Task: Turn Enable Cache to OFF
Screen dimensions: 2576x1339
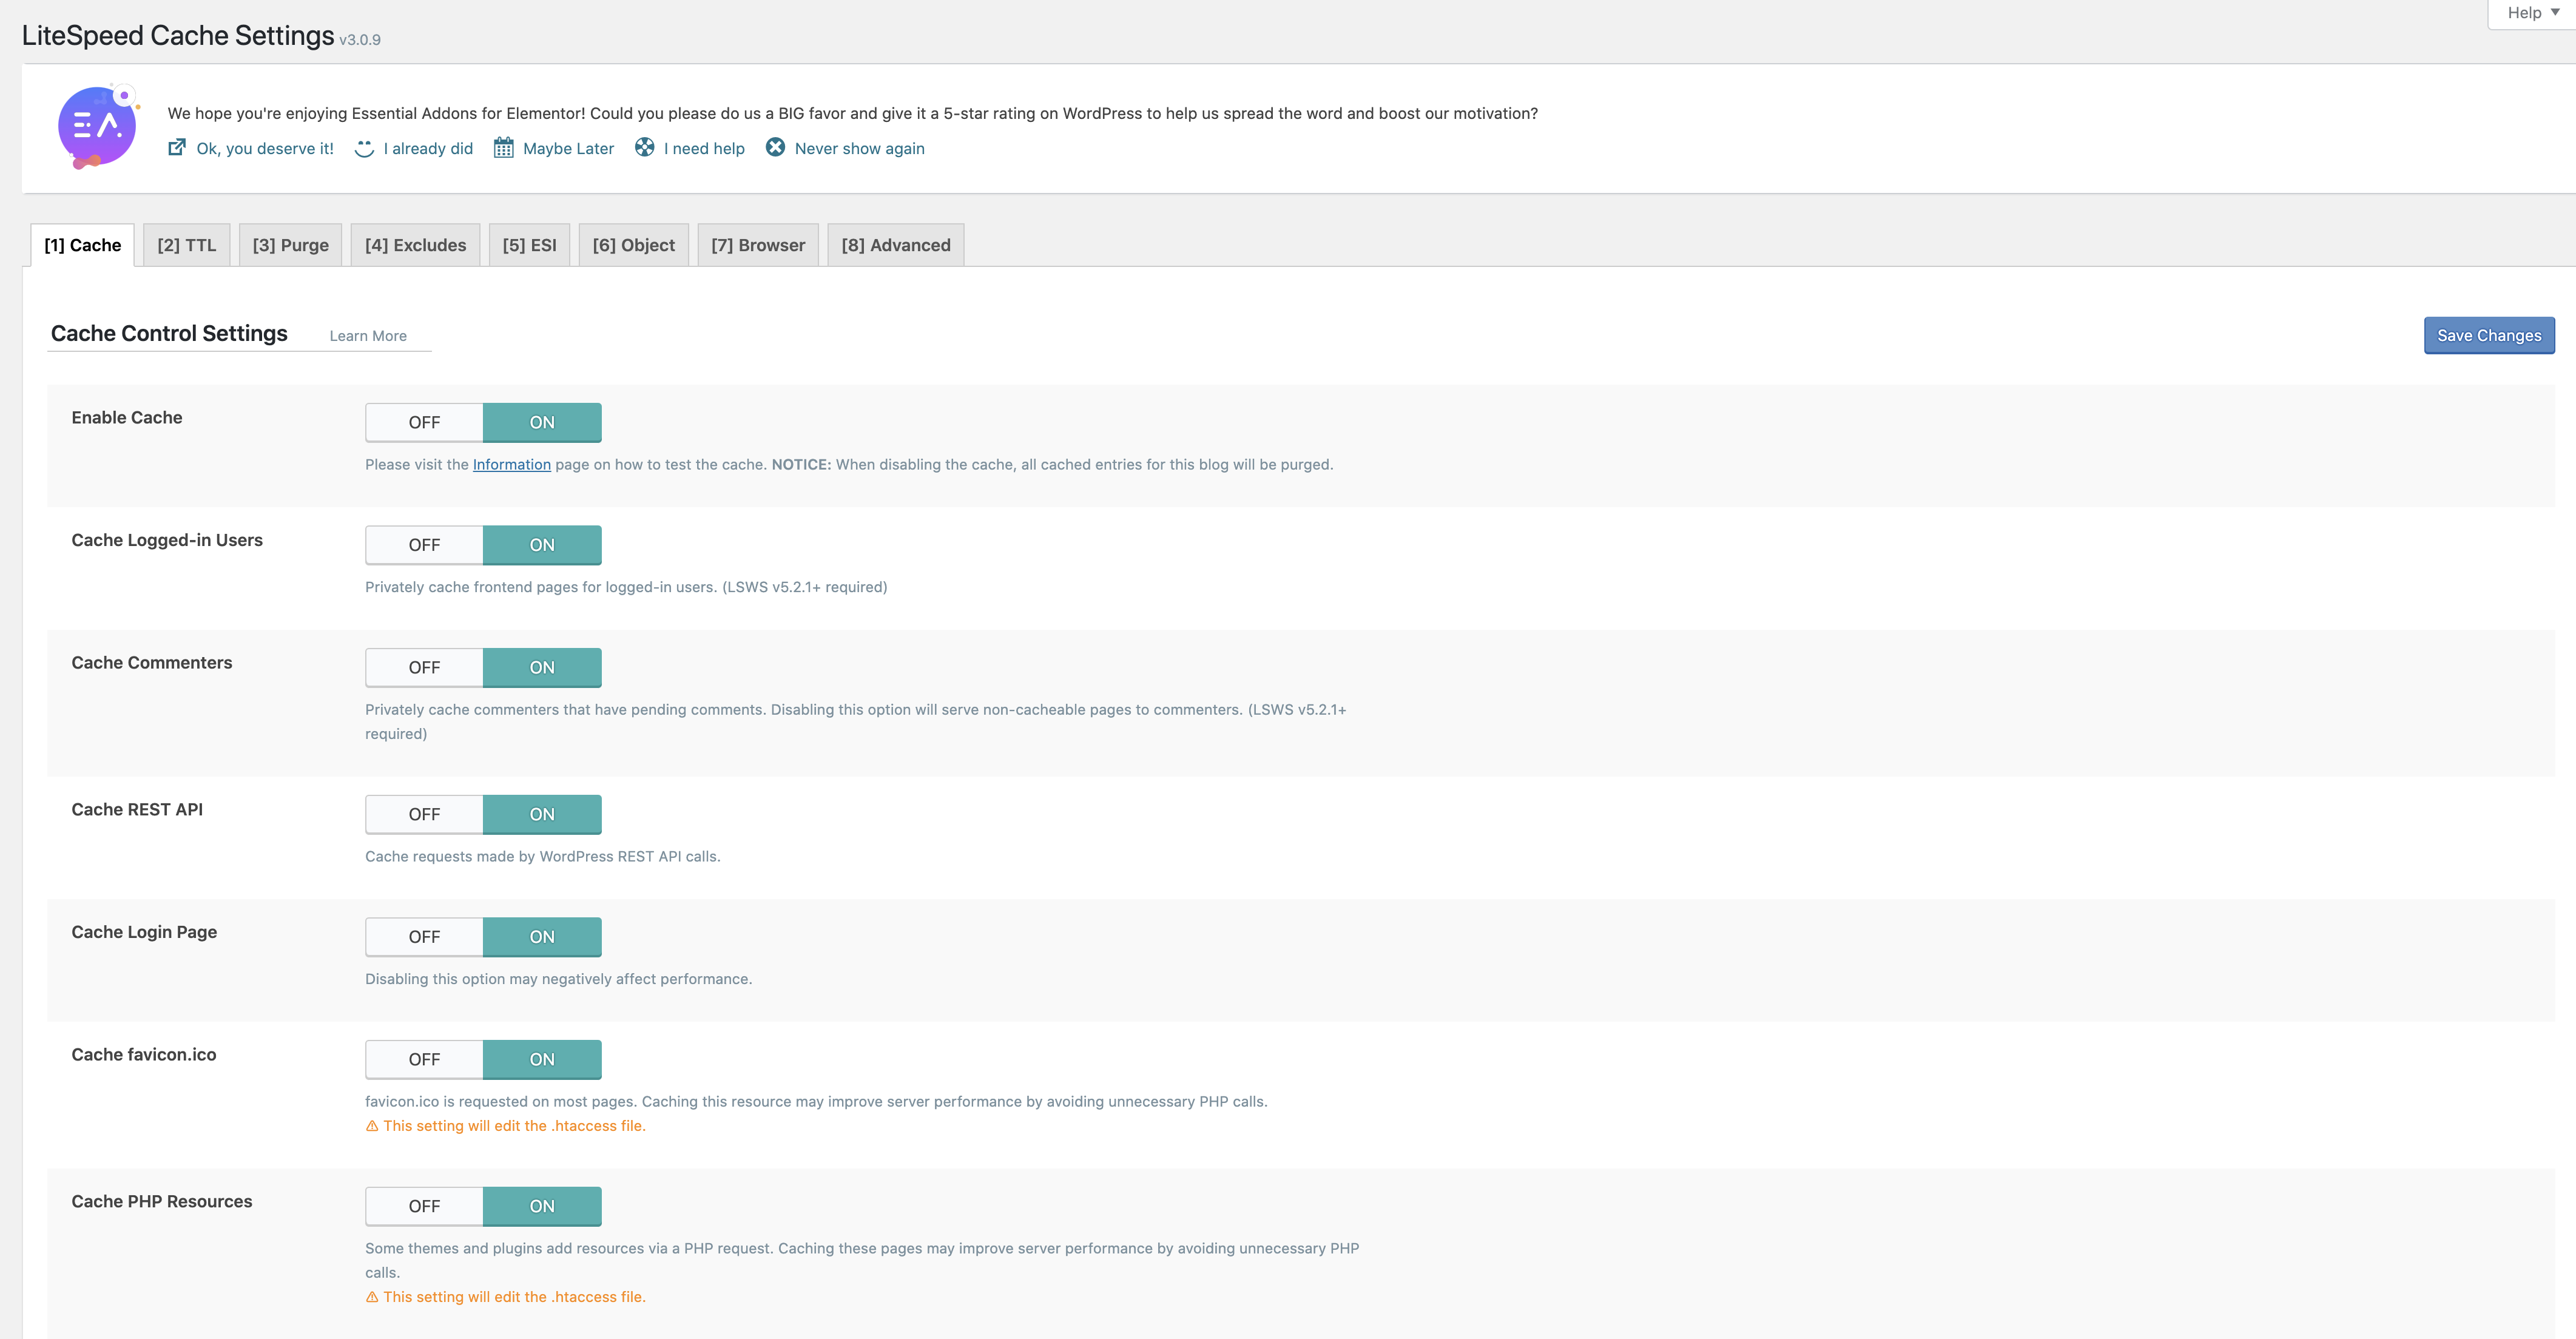Action: coord(424,422)
